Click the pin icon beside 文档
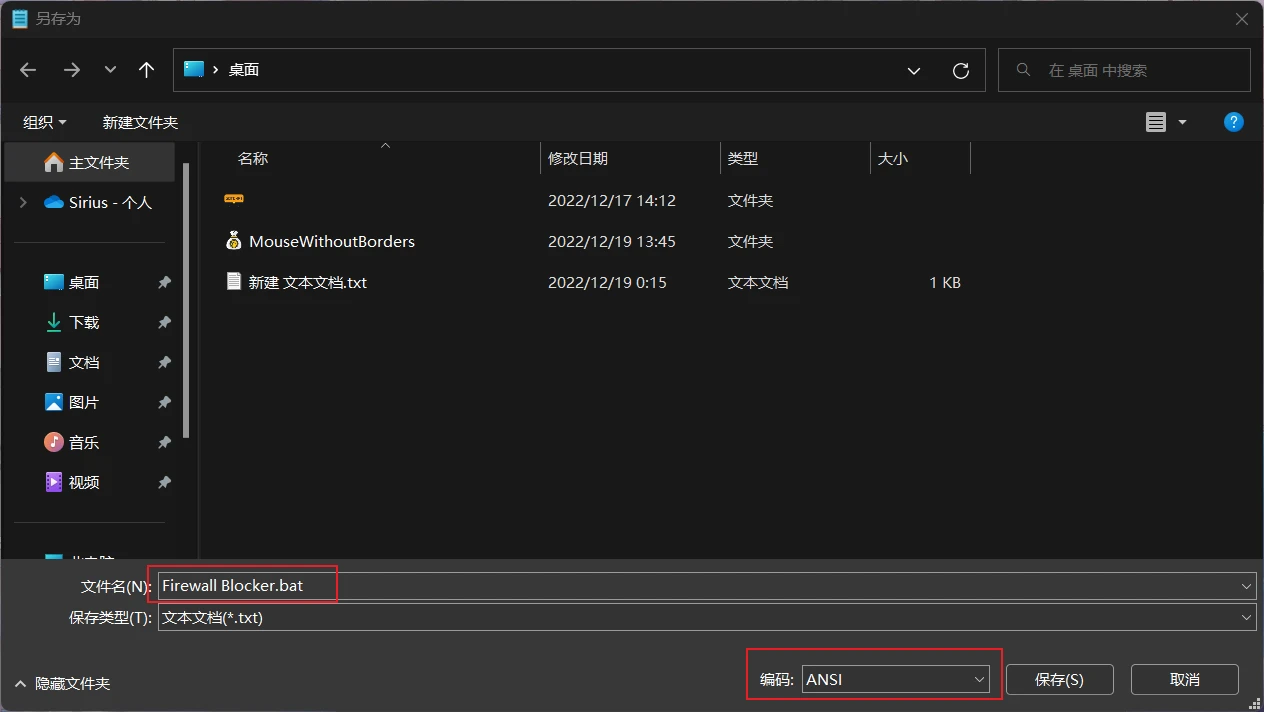Image resolution: width=1264 pixels, height=712 pixels. point(164,363)
